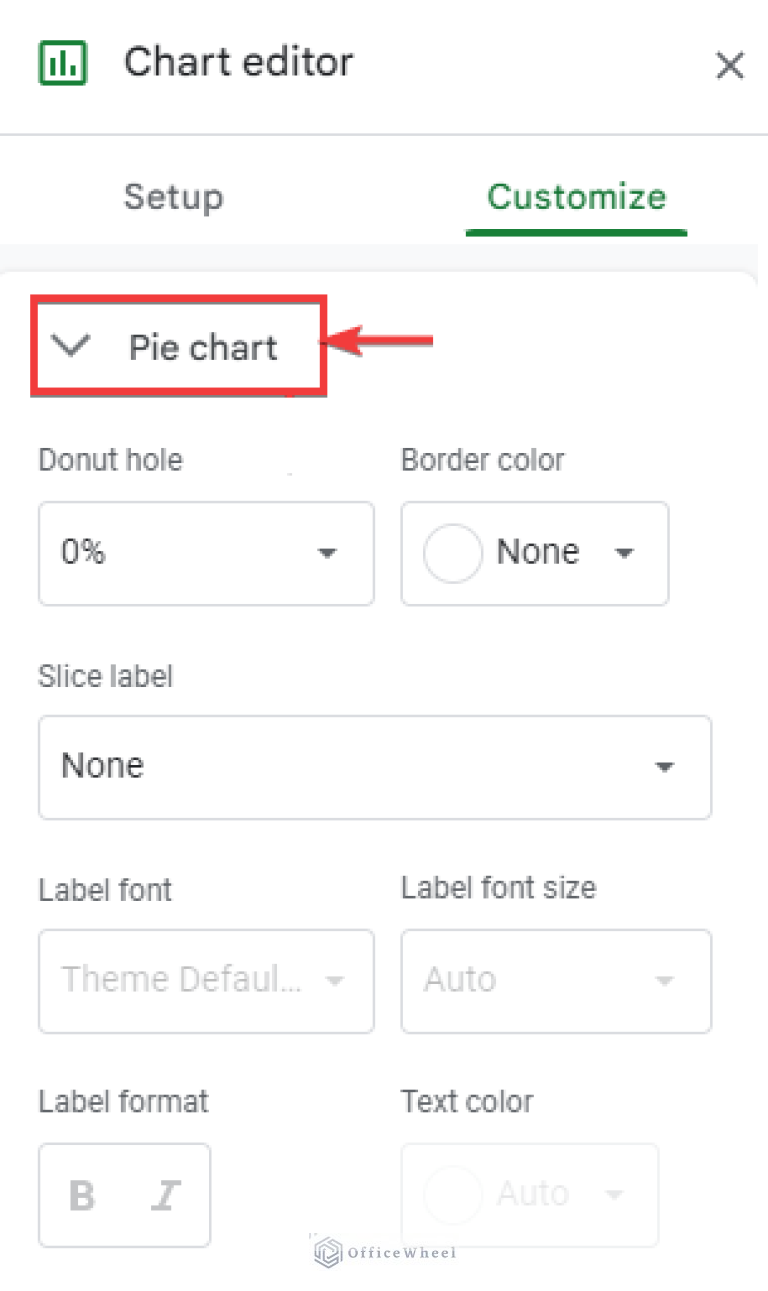Screen dimensions: 768x1291
Task: Click the Chart editor bar chart icon
Action: click(x=63, y=62)
